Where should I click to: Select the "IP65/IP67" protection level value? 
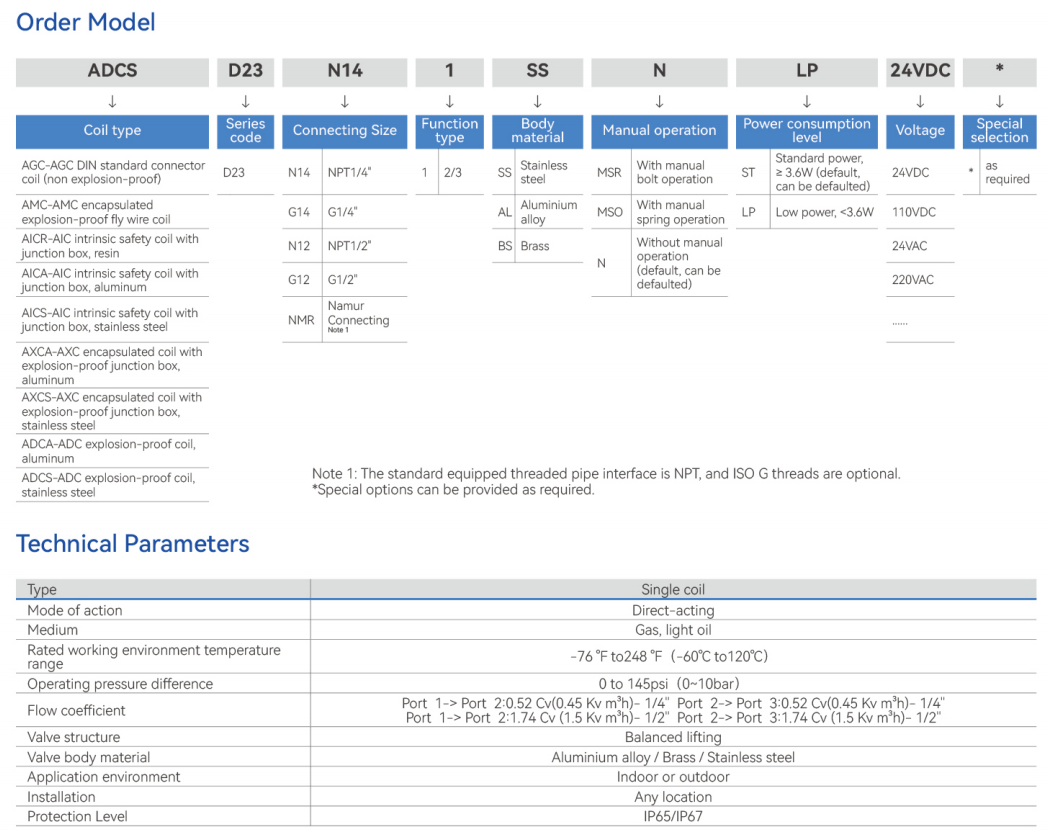pos(673,817)
